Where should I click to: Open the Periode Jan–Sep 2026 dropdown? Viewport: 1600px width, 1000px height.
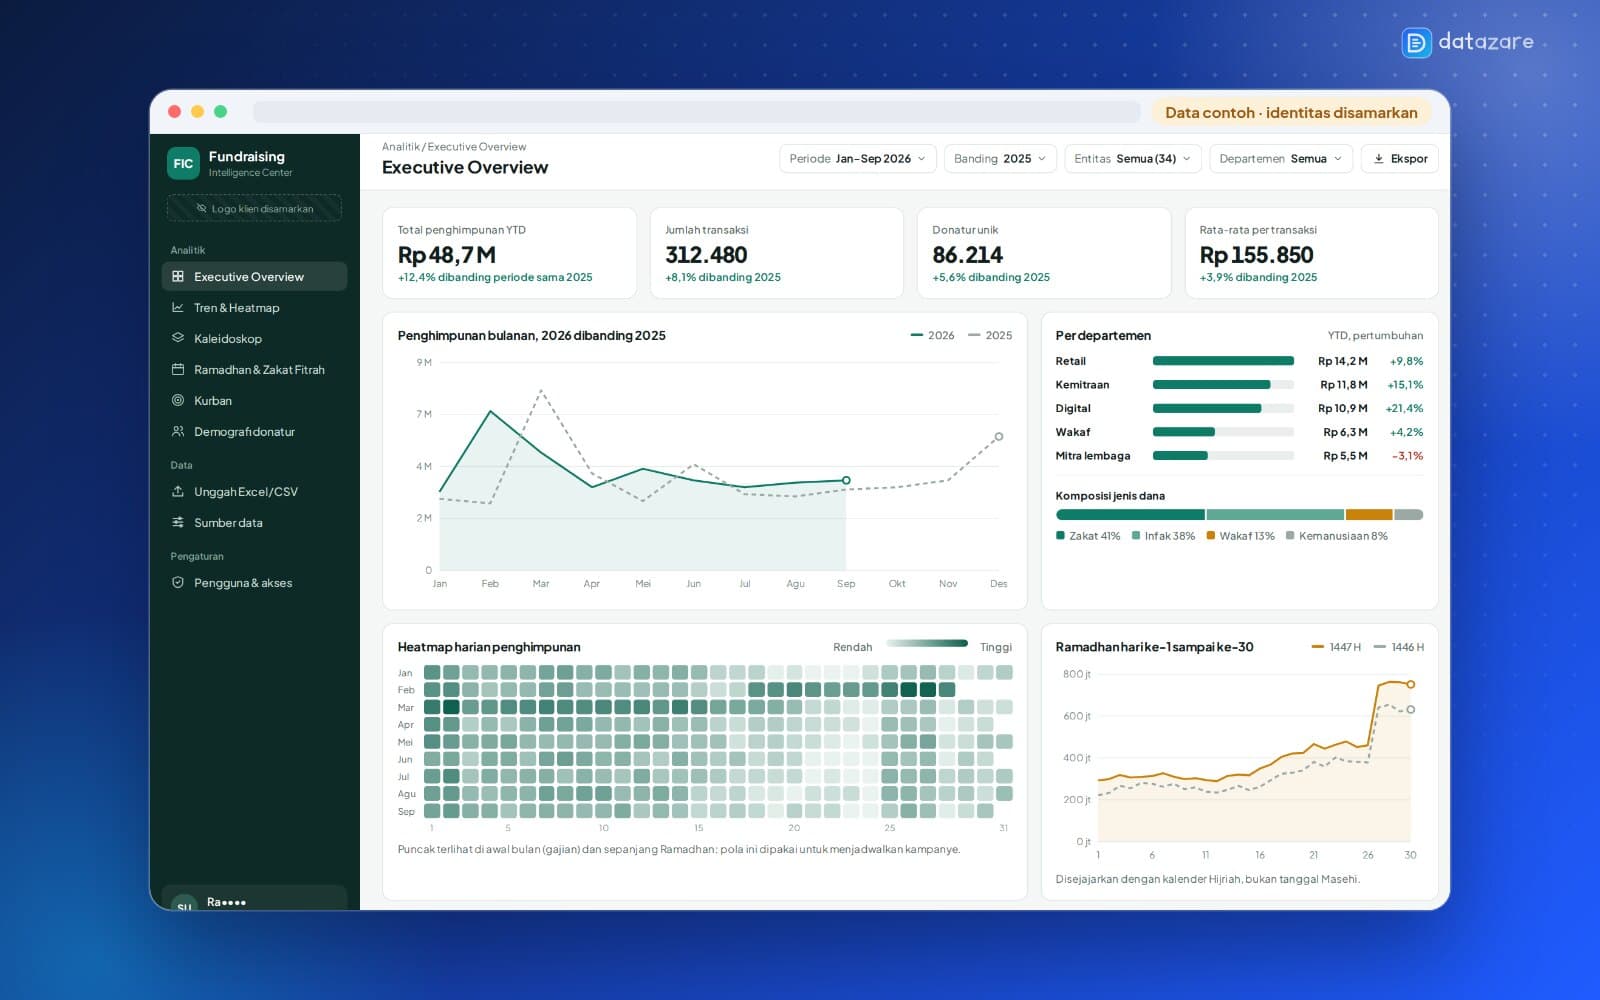(858, 159)
